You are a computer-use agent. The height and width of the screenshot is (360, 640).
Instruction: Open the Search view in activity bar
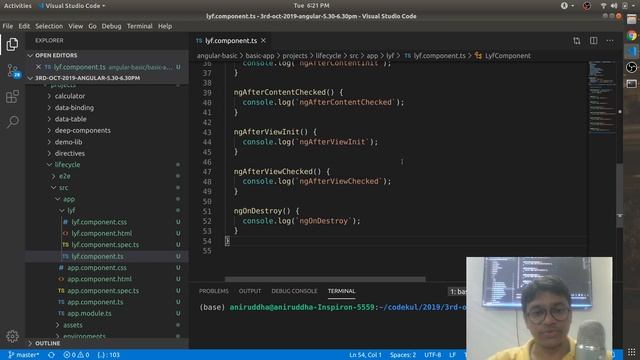coord(12,122)
